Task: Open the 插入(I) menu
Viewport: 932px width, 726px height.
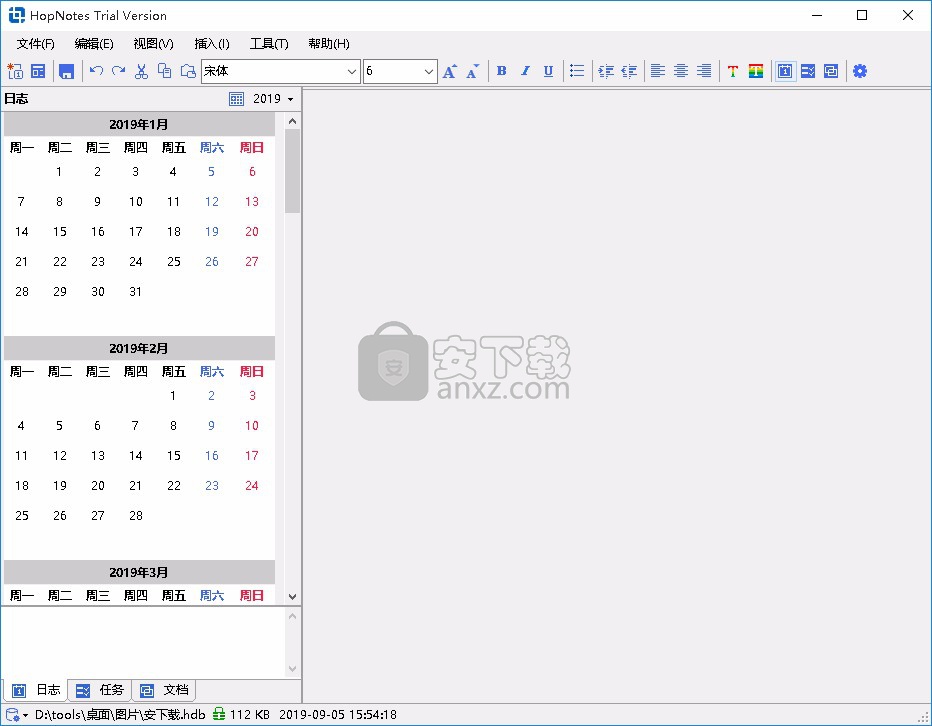Action: pyautogui.click(x=212, y=43)
